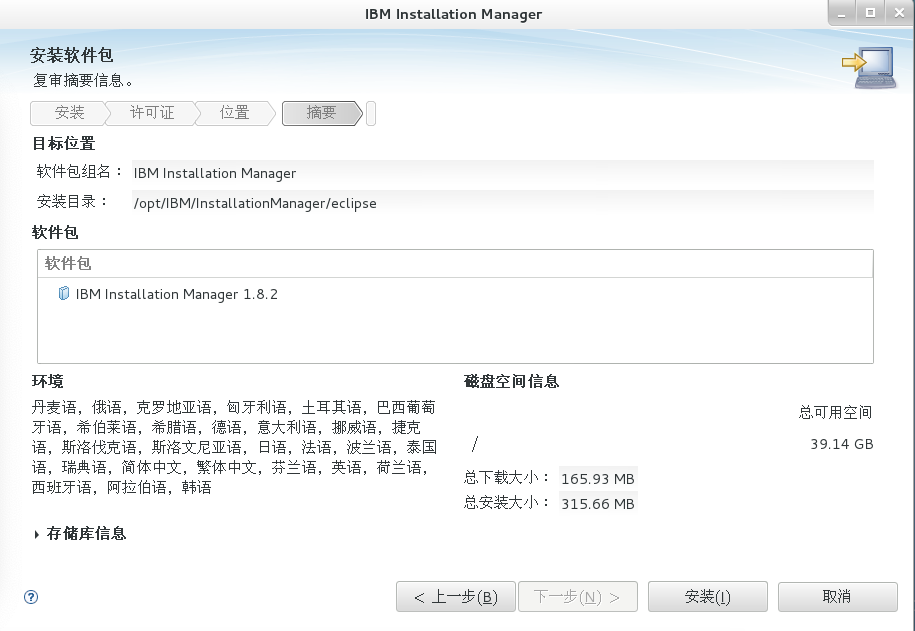
Task: Click the 39.14 GB available space value
Action: (x=841, y=444)
